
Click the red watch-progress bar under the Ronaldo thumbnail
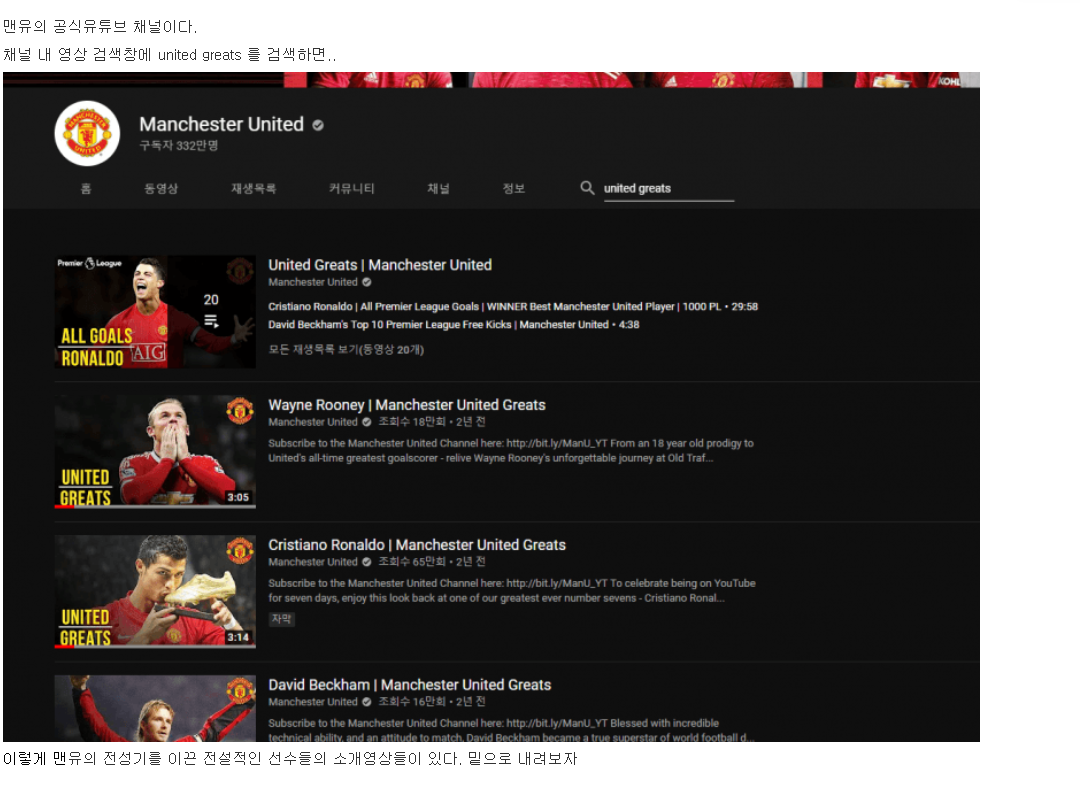65,647
